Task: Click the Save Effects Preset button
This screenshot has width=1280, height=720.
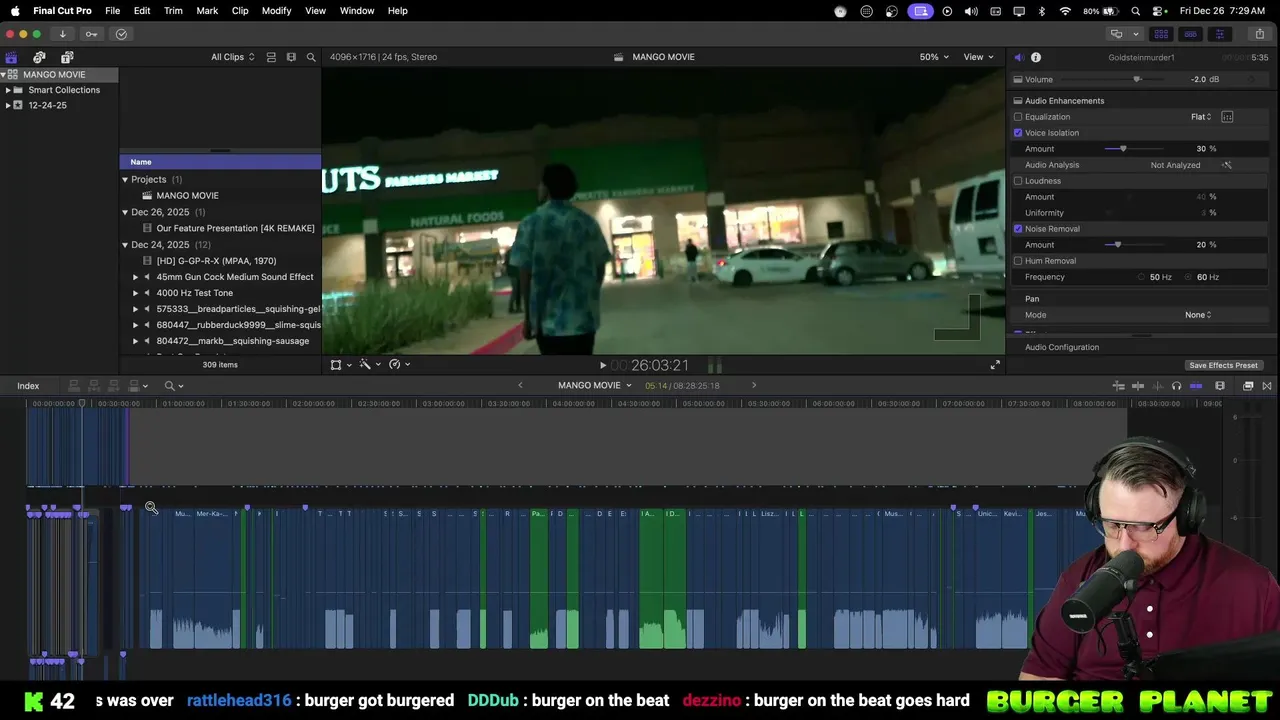Action: pyautogui.click(x=1223, y=365)
